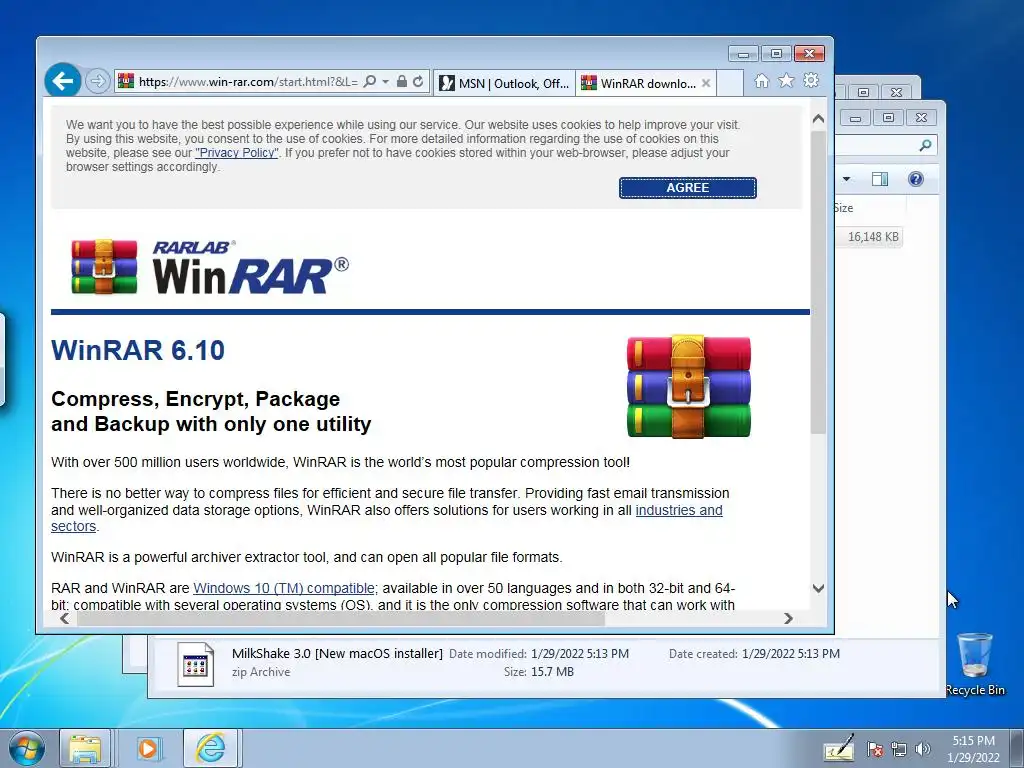
Task: Click the search magnifier in address bar
Action: (x=370, y=82)
